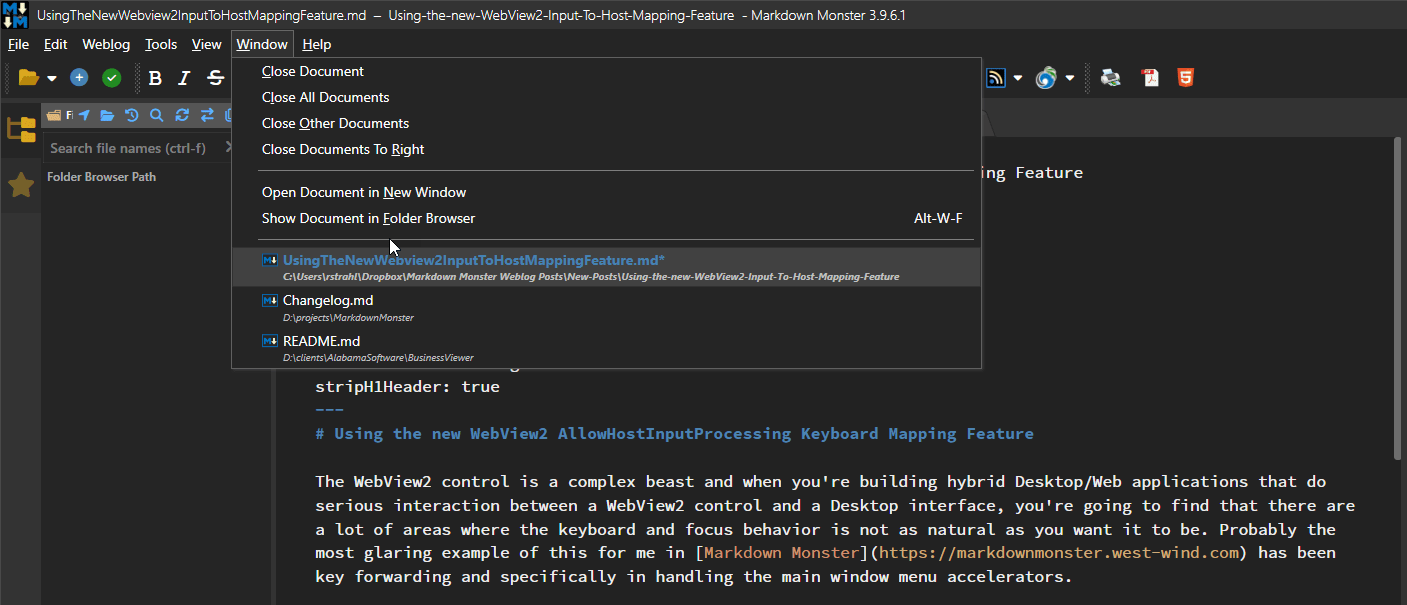Image resolution: width=1407 pixels, height=605 pixels.
Task: Choose Close All Documents
Action: [x=606, y=97]
